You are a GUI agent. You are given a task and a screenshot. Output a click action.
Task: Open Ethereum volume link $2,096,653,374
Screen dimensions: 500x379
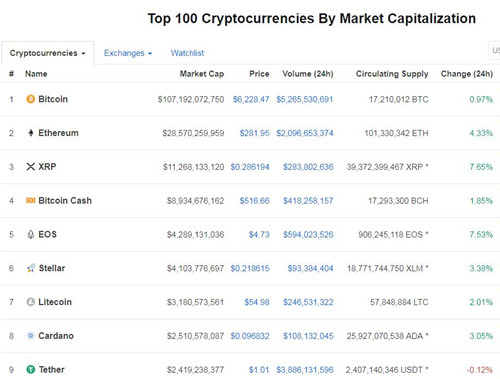pyautogui.click(x=305, y=133)
